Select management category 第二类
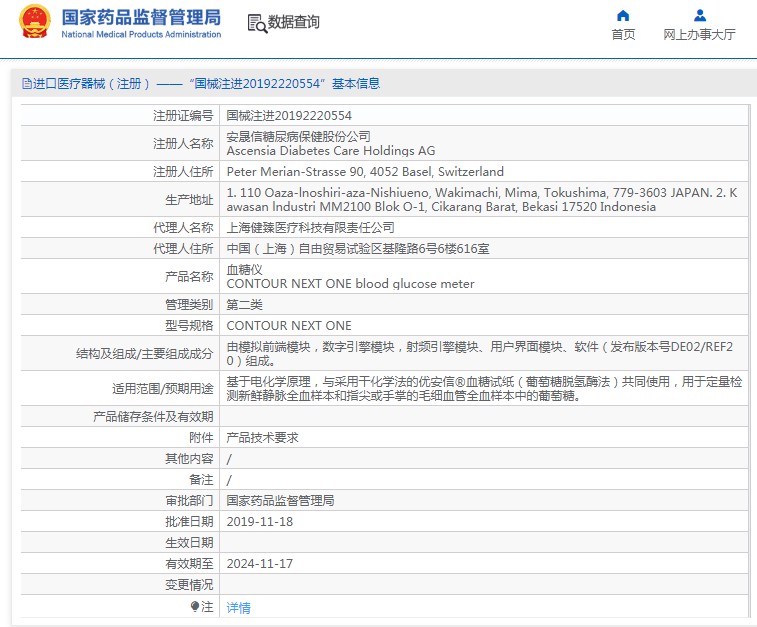Image resolution: width=757 pixels, height=627 pixels. [x=244, y=305]
